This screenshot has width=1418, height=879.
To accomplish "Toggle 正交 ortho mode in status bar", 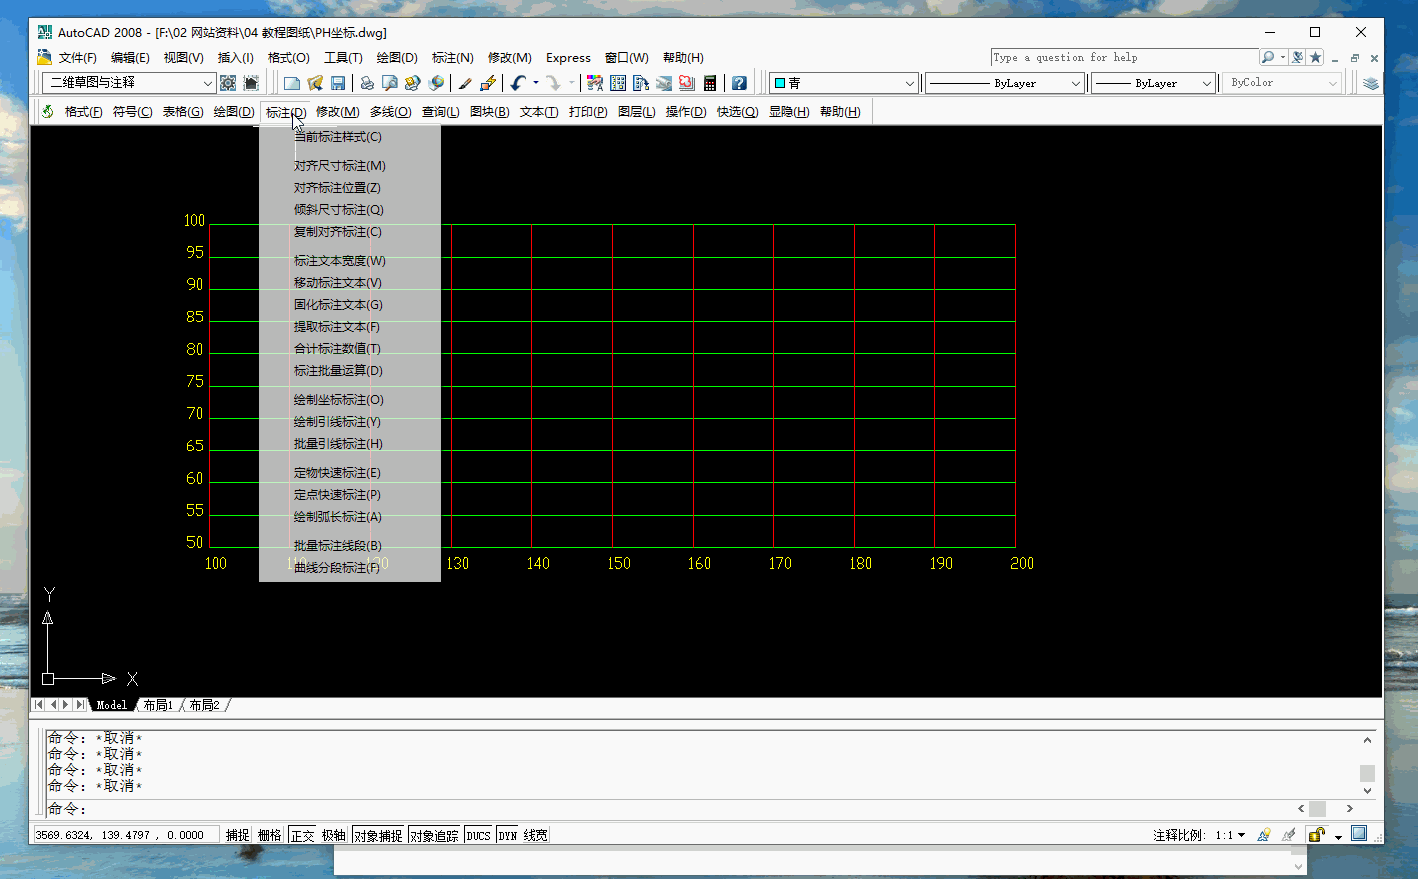I will tap(302, 835).
